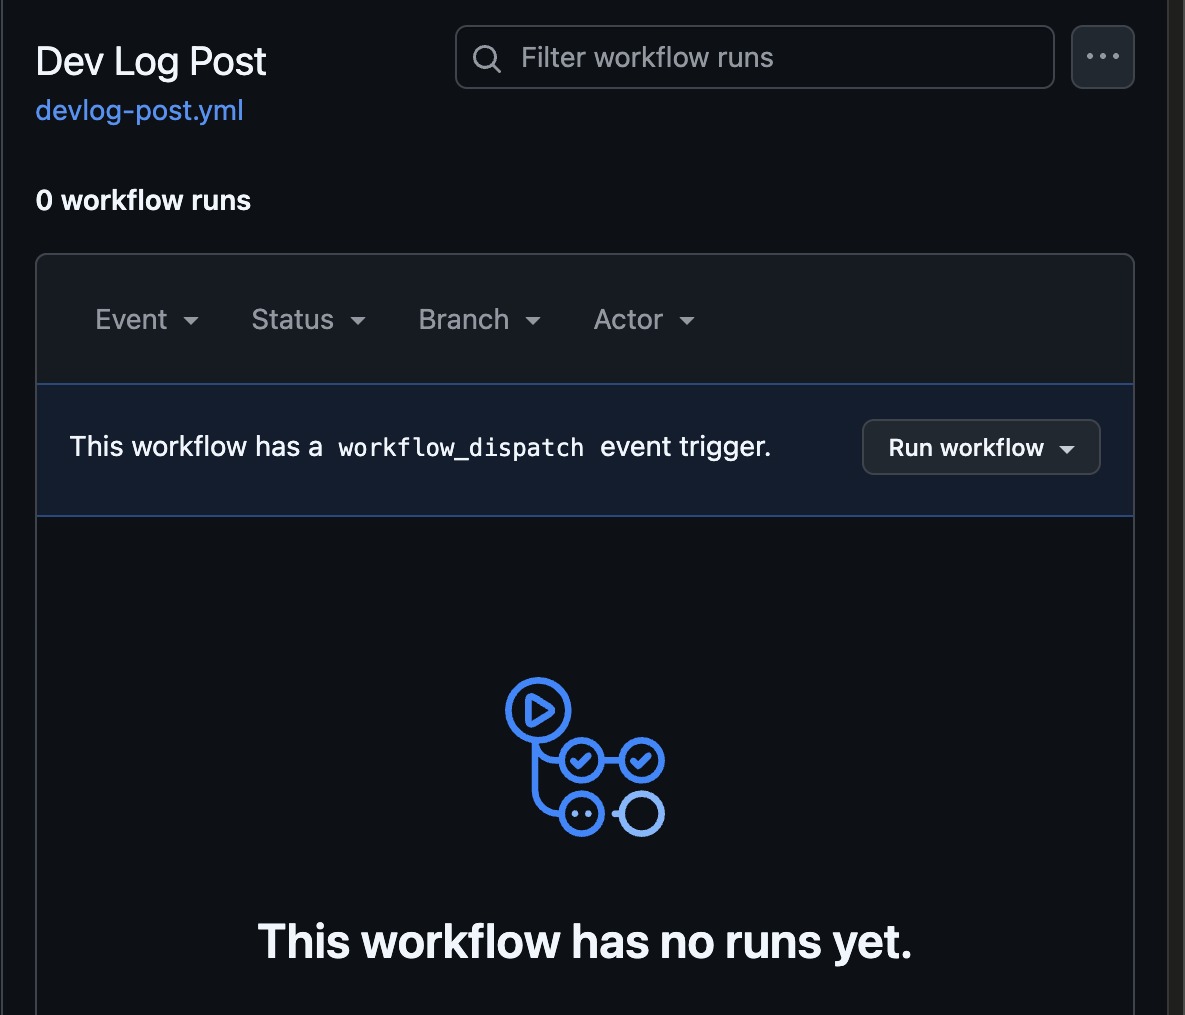1185x1015 pixels.
Task: Click the Actor filter caret arrow
Action: (x=687, y=320)
